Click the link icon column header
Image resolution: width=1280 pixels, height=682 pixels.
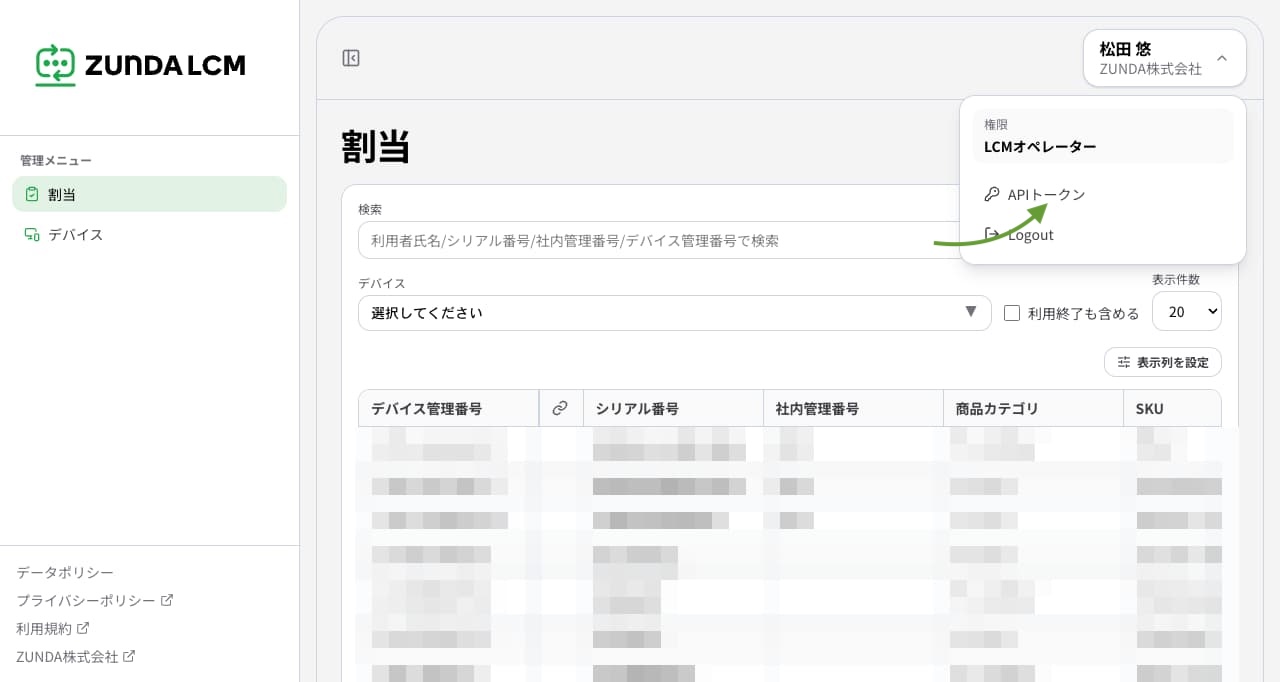coord(560,408)
